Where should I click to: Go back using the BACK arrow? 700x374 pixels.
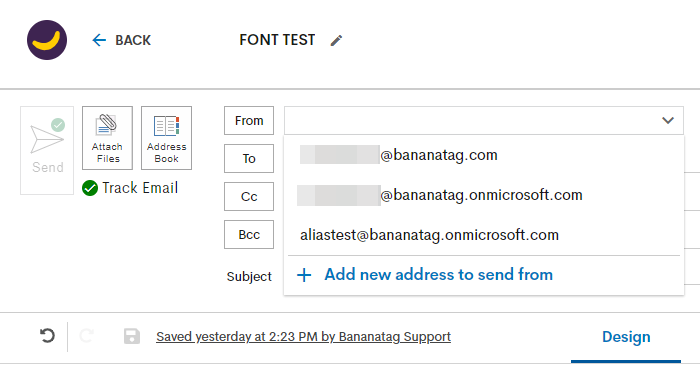[x=121, y=40]
